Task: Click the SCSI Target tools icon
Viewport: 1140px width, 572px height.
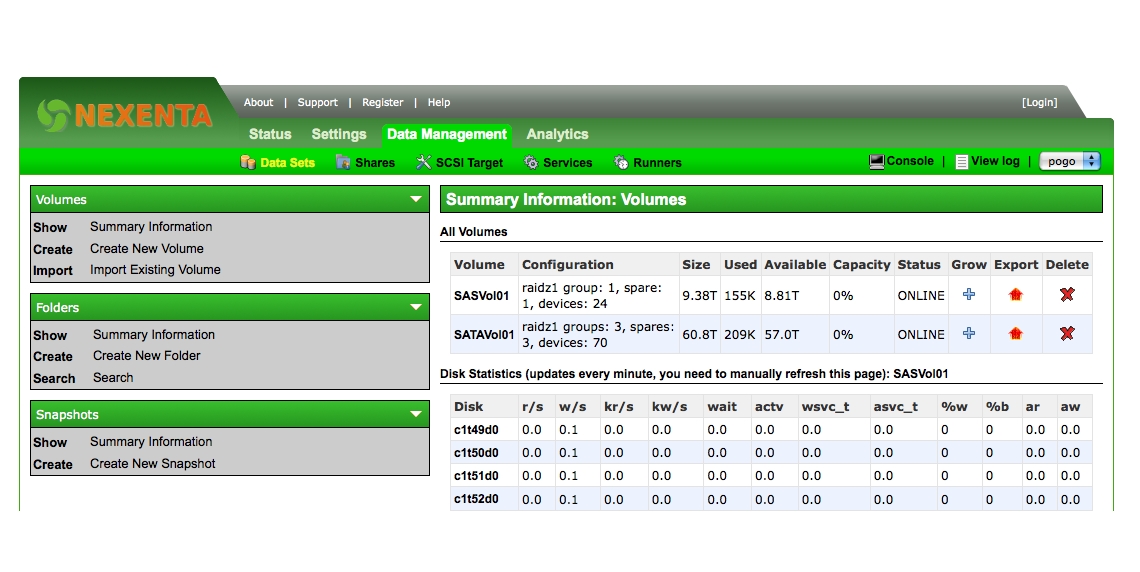Action: pos(423,162)
